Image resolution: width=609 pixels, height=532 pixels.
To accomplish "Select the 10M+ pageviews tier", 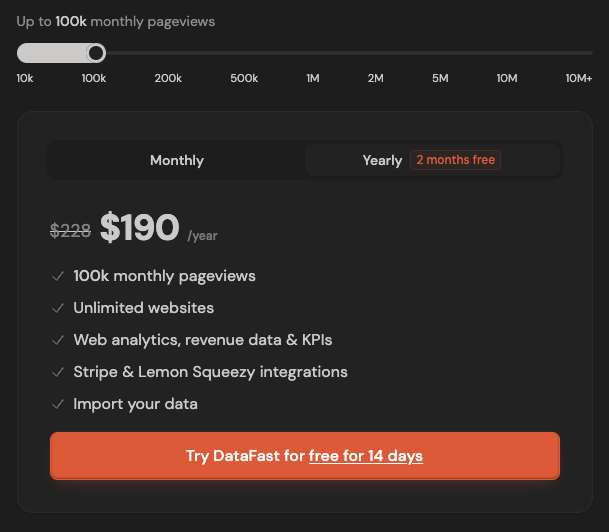I will (579, 78).
